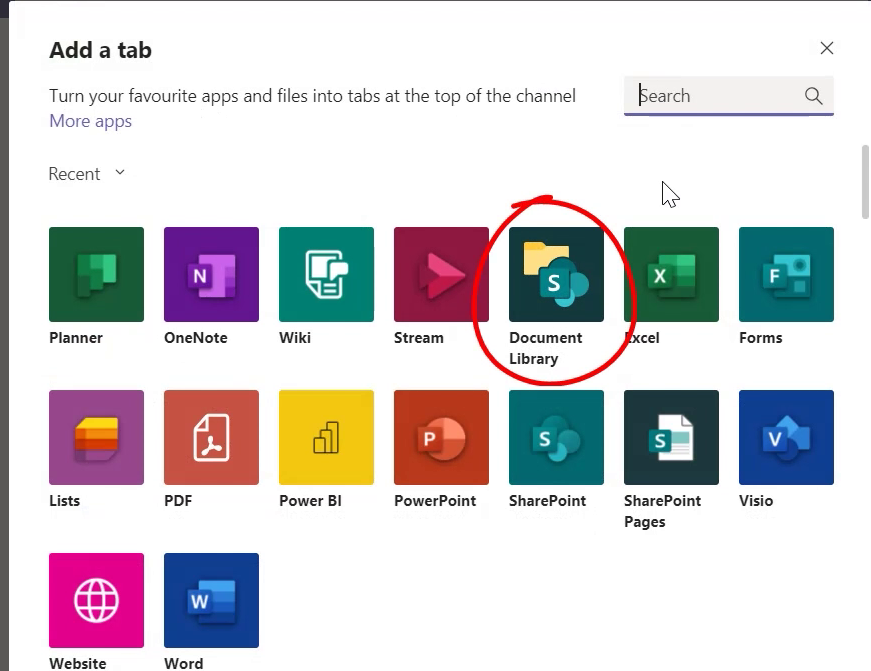Click the SharePoint Pages label text
Screen dimensions: 871x671
point(662,511)
